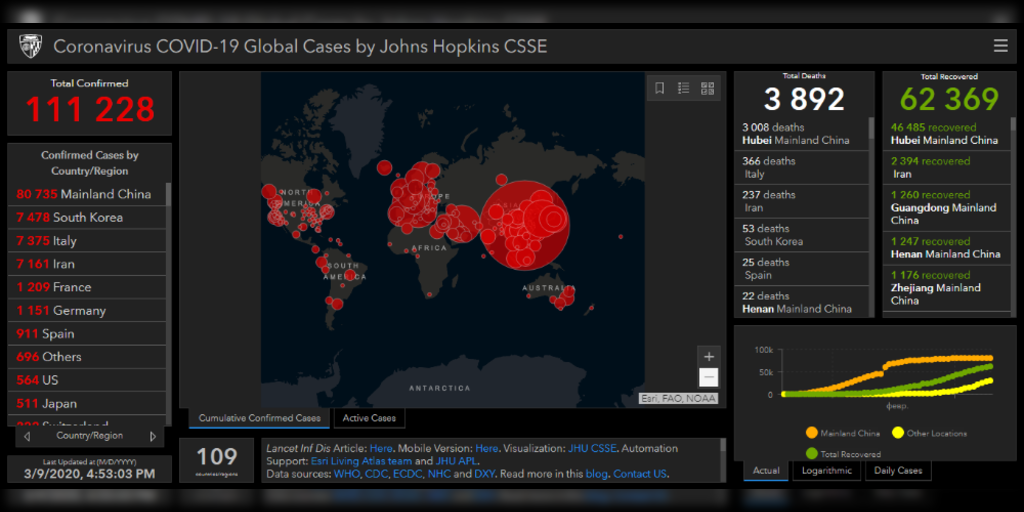The width and height of the screenshot is (1024, 512).
Task: Open the DXY data source link
Action: [485, 473]
